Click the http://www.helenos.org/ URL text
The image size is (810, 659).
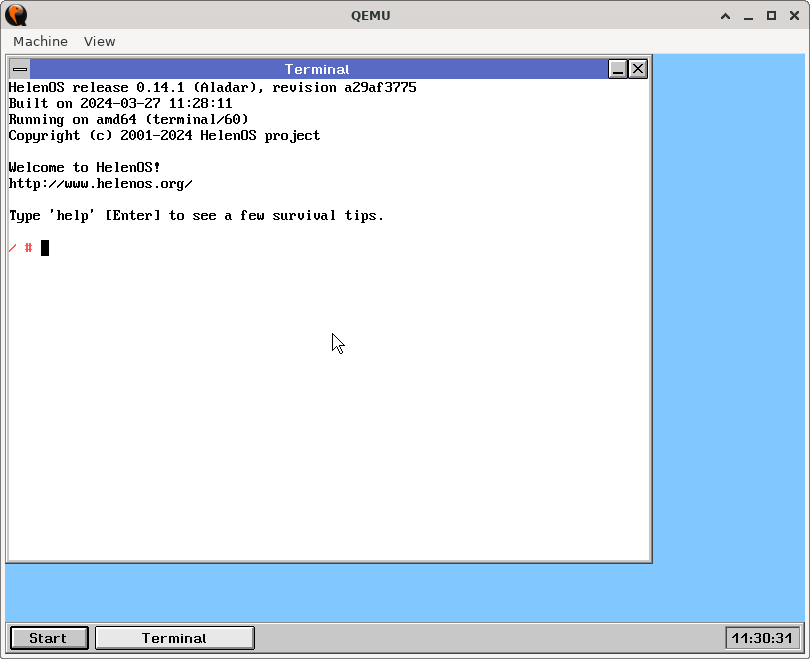coord(101,184)
